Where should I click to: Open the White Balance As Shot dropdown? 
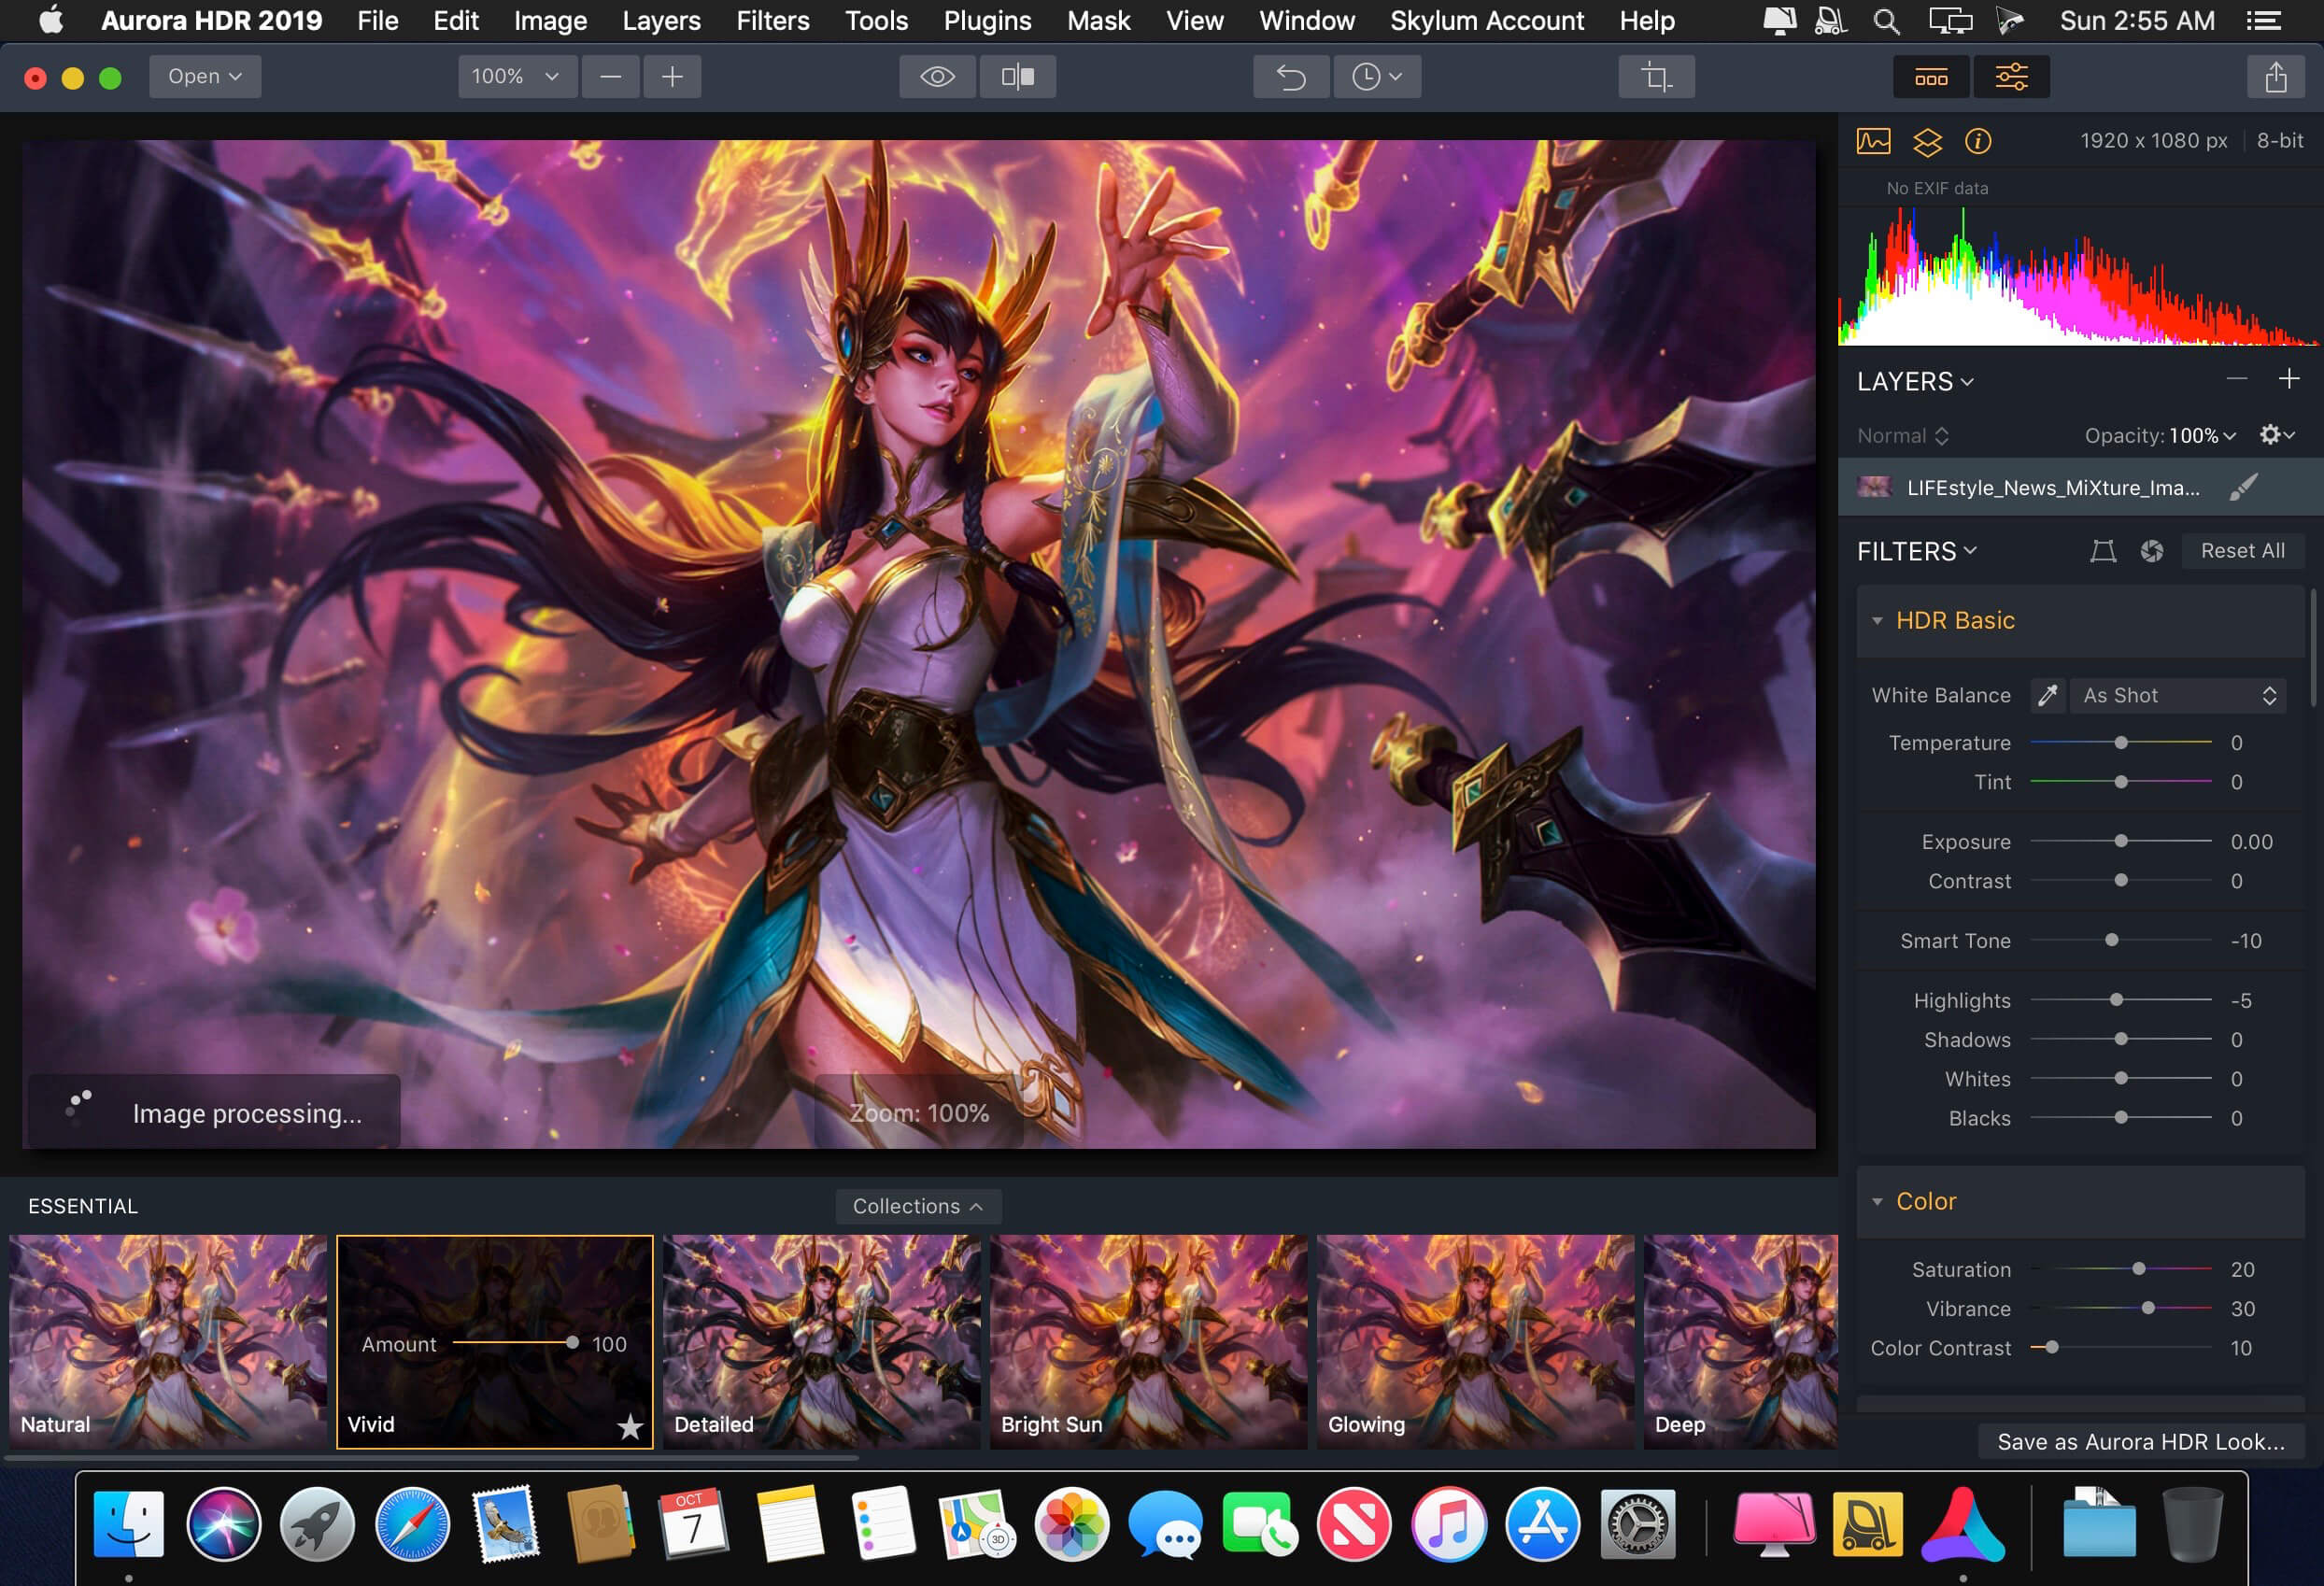(x=2178, y=695)
